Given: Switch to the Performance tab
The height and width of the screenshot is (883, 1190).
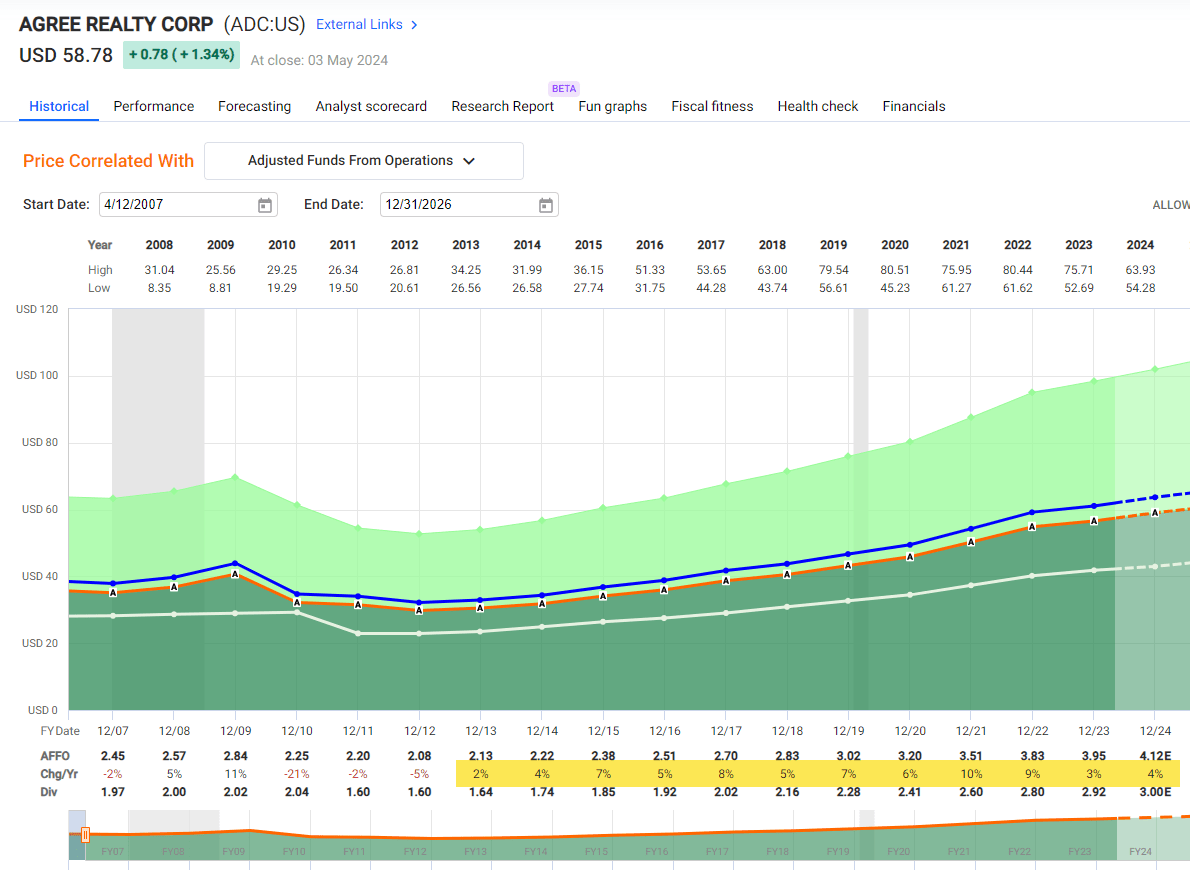Looking at the screenshot, I should [153, 106].
